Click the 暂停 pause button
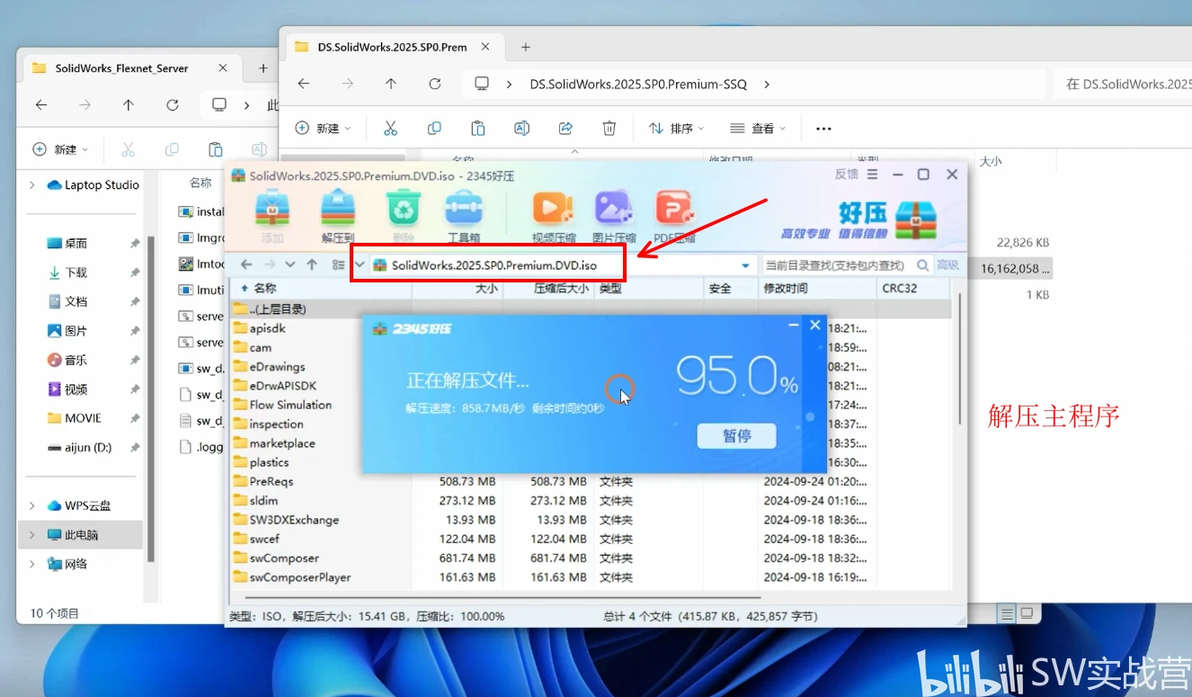 point(737,436)
